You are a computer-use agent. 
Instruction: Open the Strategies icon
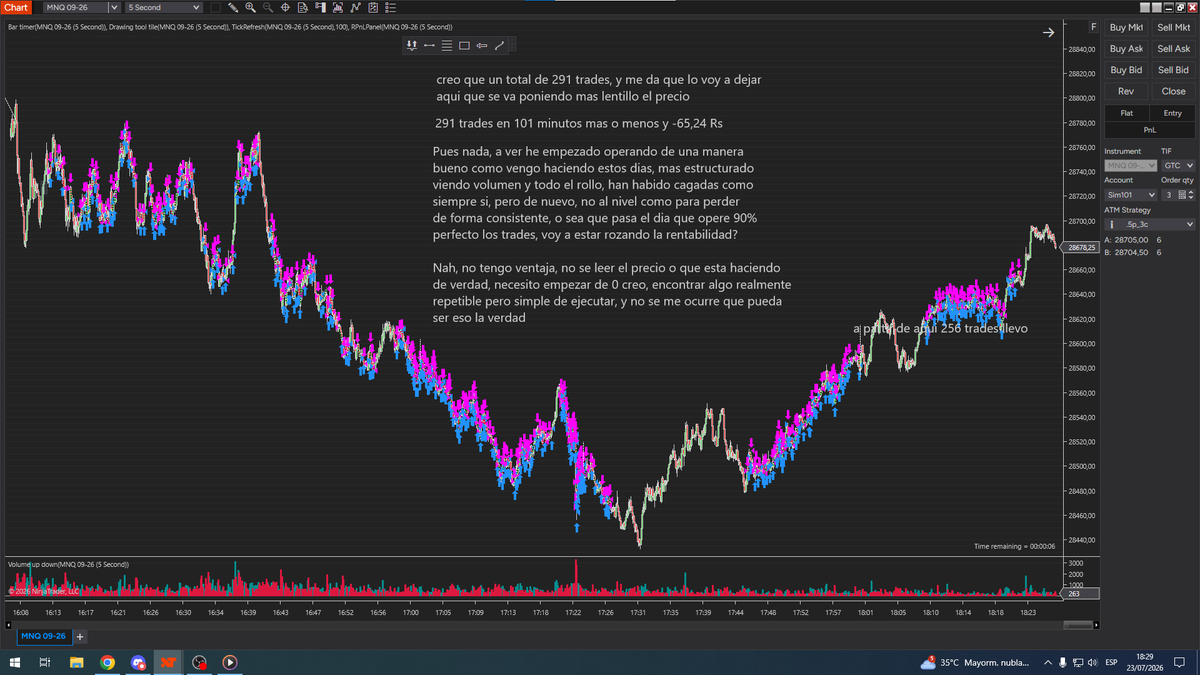point(373,7)
